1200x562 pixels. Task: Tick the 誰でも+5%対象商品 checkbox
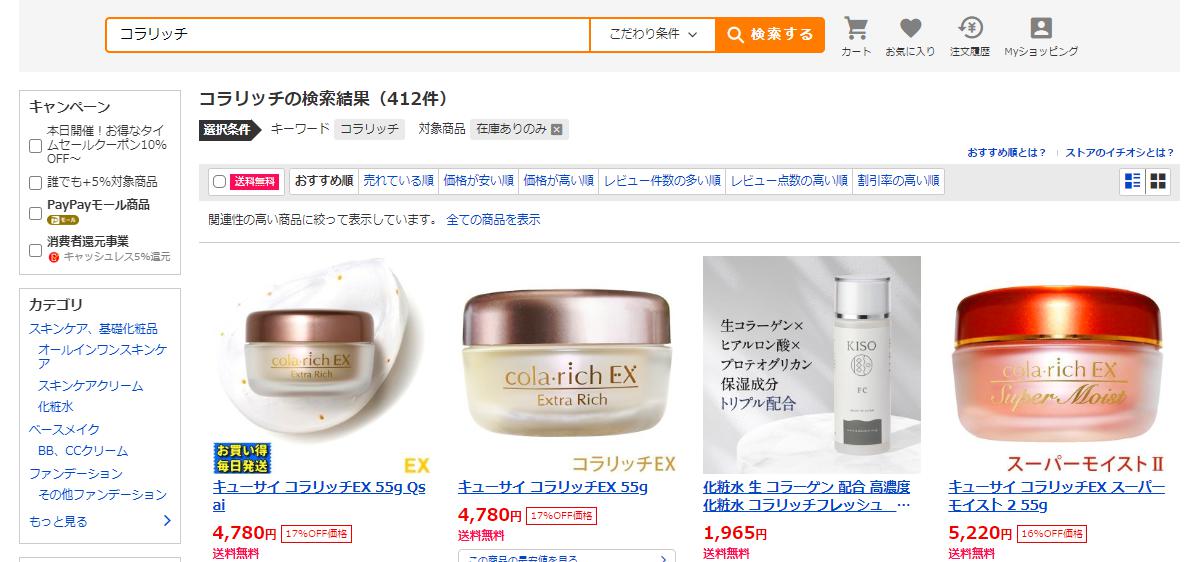pos(36,183)
